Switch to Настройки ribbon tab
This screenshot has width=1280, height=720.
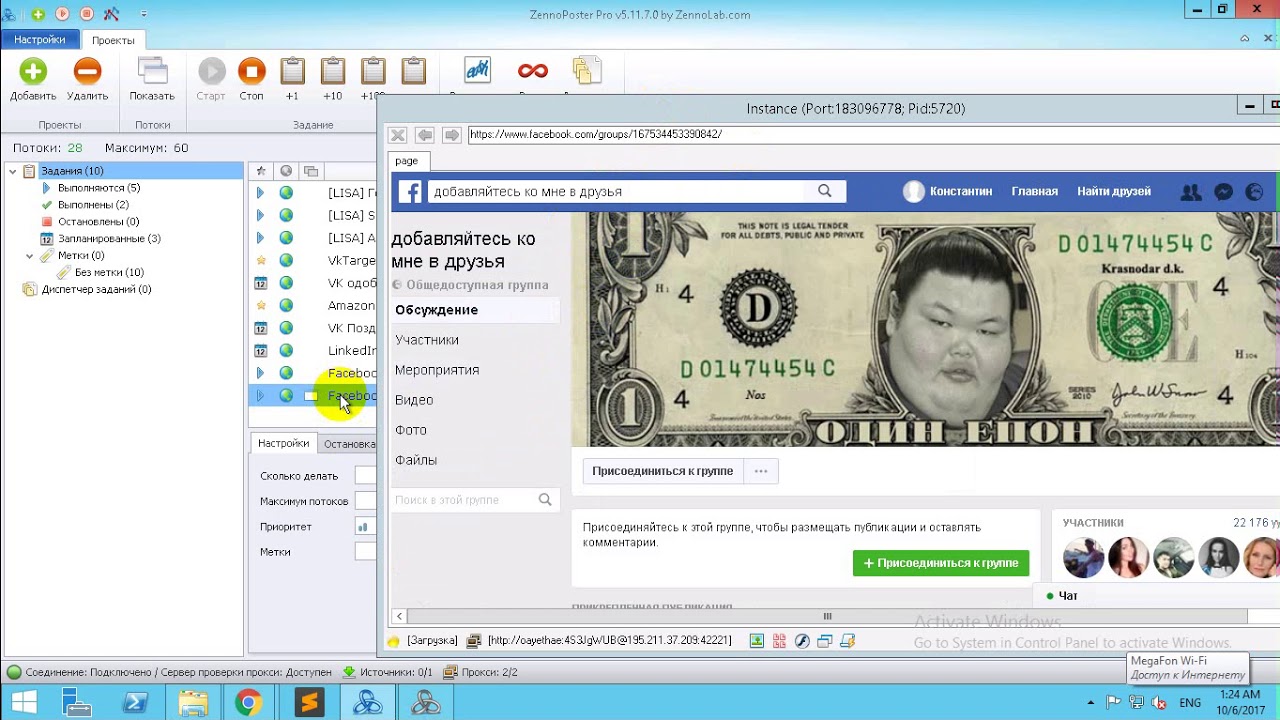pos(40,40)
